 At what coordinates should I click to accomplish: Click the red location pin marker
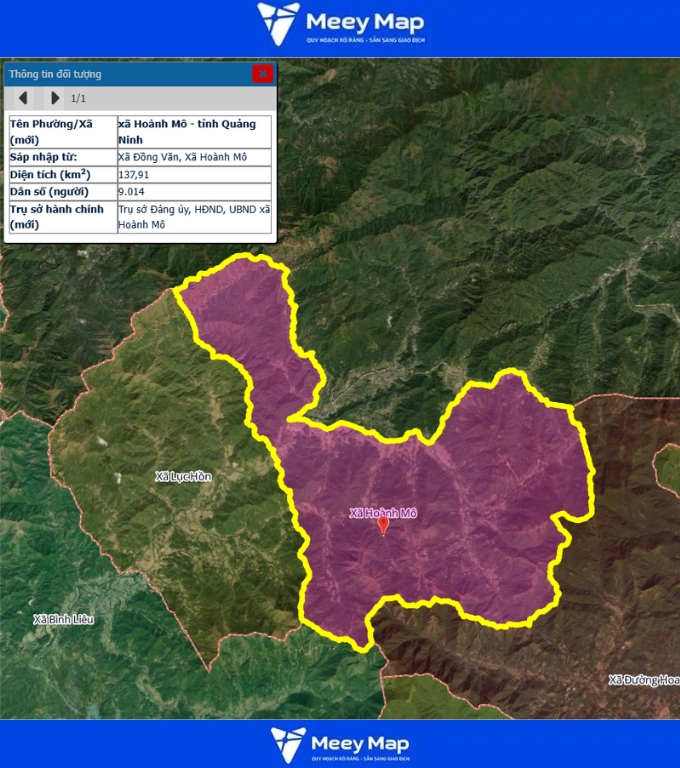[x=383, y=526]
